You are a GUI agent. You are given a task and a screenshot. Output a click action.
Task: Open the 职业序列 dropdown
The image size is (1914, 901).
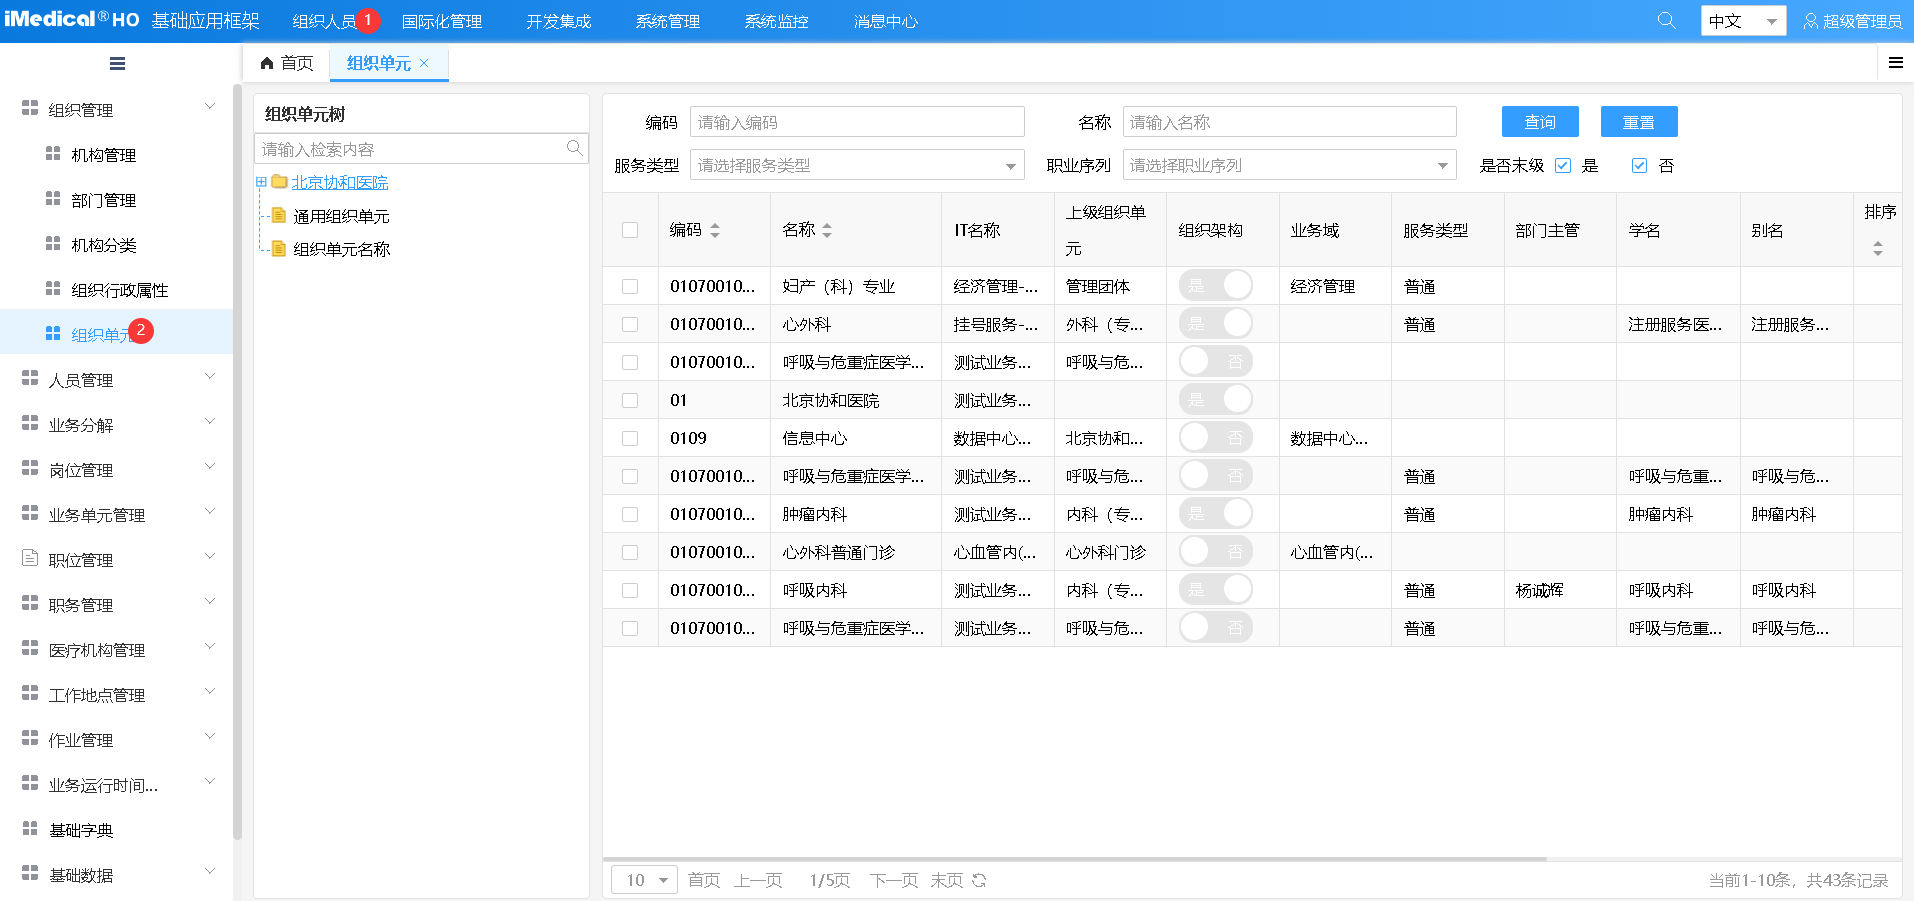click(1289, 166)
